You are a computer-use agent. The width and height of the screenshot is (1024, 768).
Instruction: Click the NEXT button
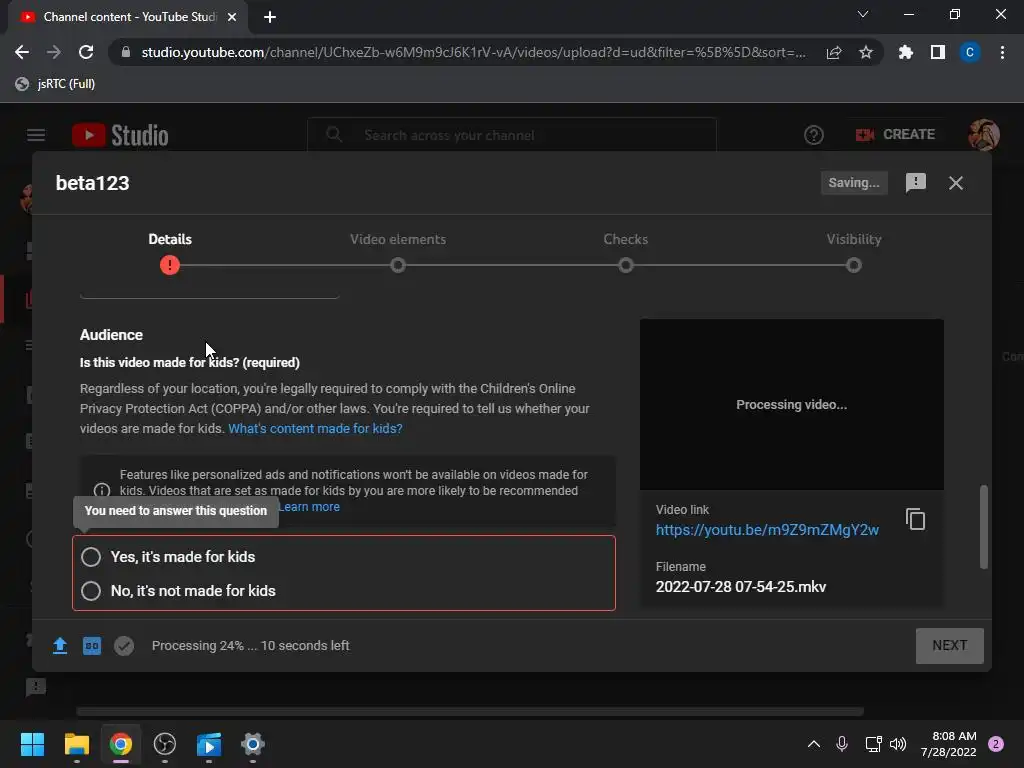[x=950, y=646]
